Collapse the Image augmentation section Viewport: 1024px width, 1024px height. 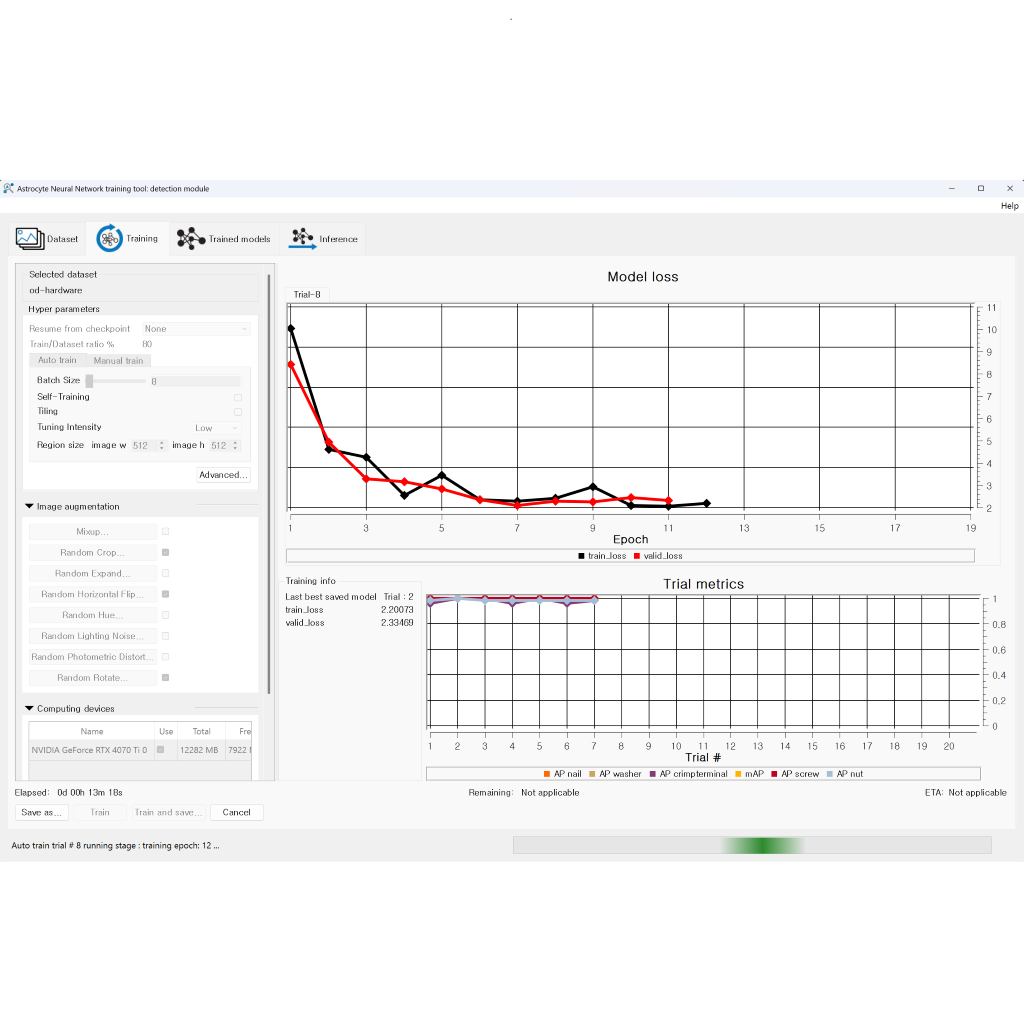29,507
